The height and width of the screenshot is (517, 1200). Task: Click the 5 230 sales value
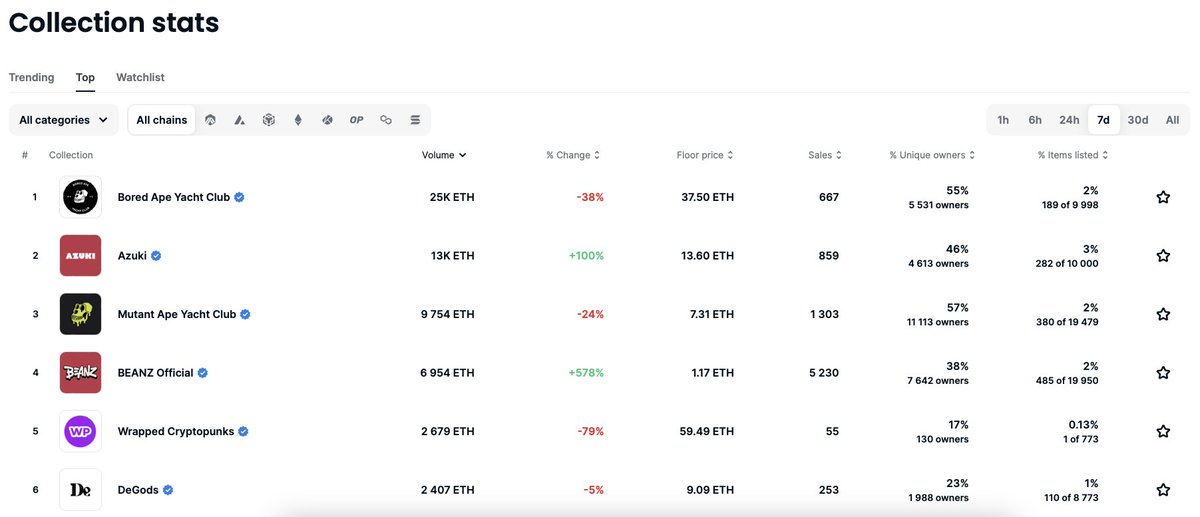tap(822, 373)
